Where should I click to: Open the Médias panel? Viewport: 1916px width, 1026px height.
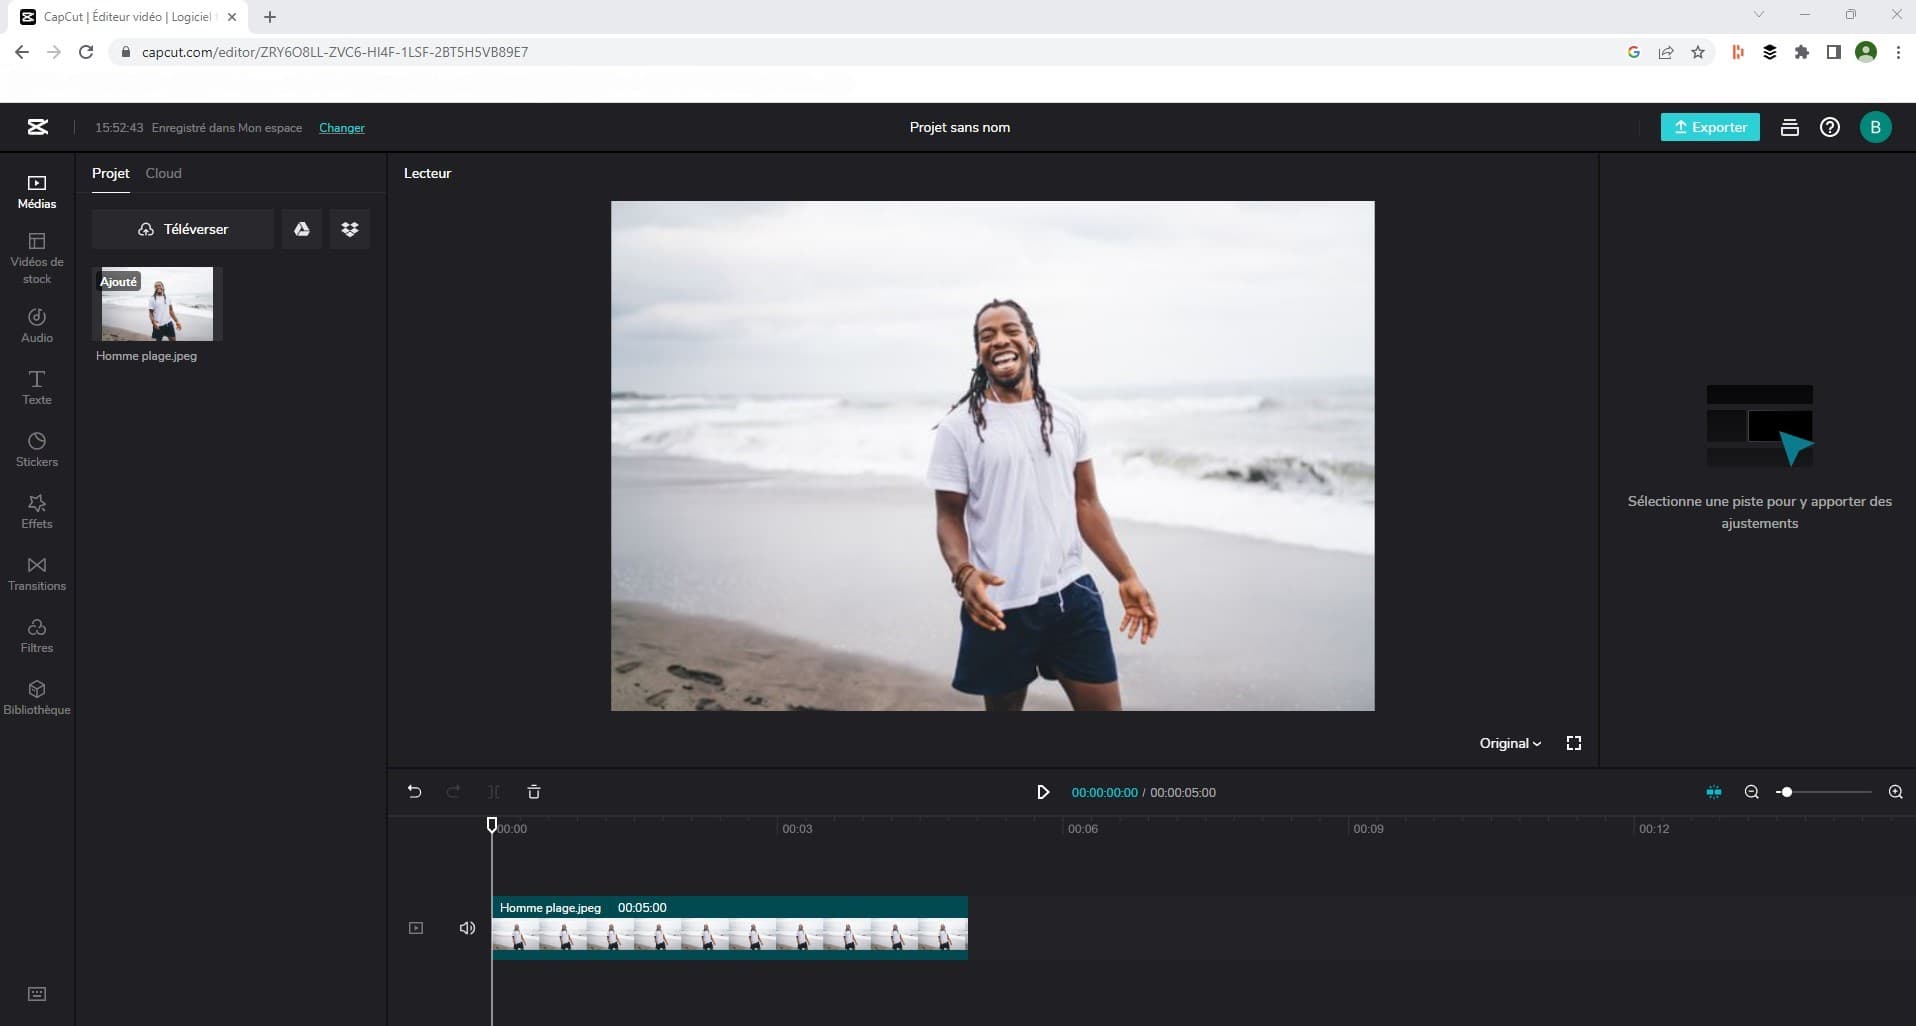coord(35,192)
